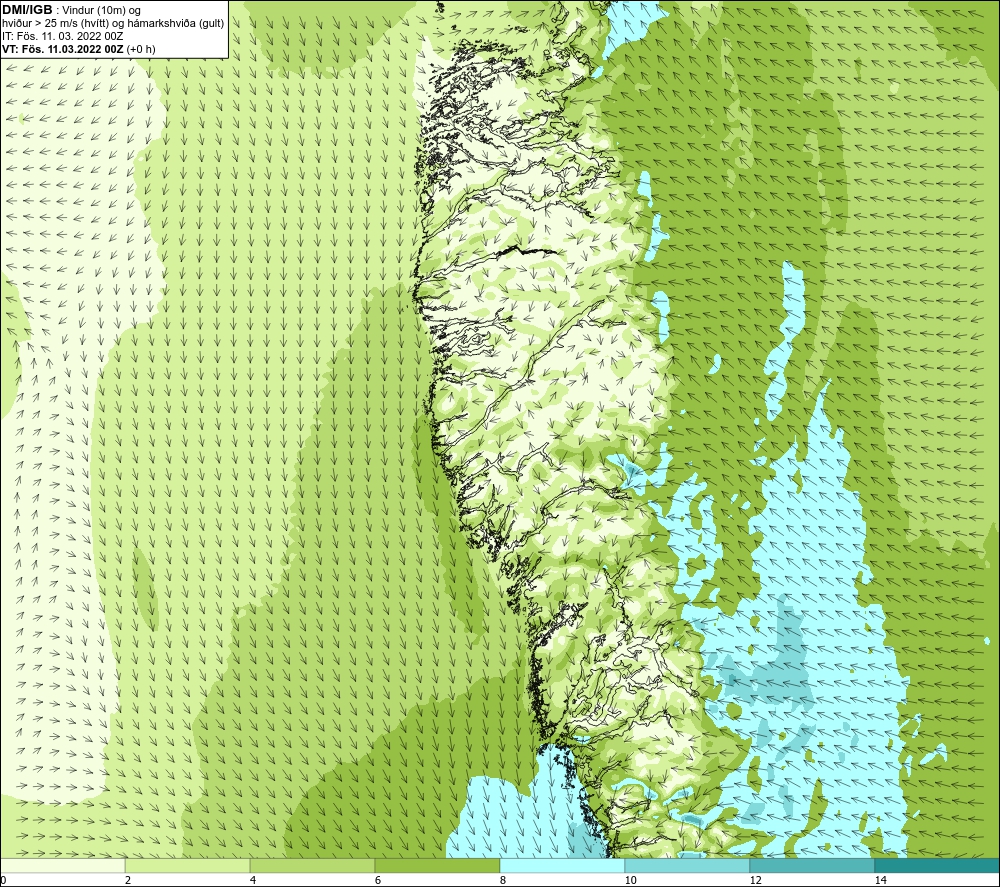Click the darkest teal legend swatch above 14
Screen dimensions: 1000x887
(x=938, y=865)
